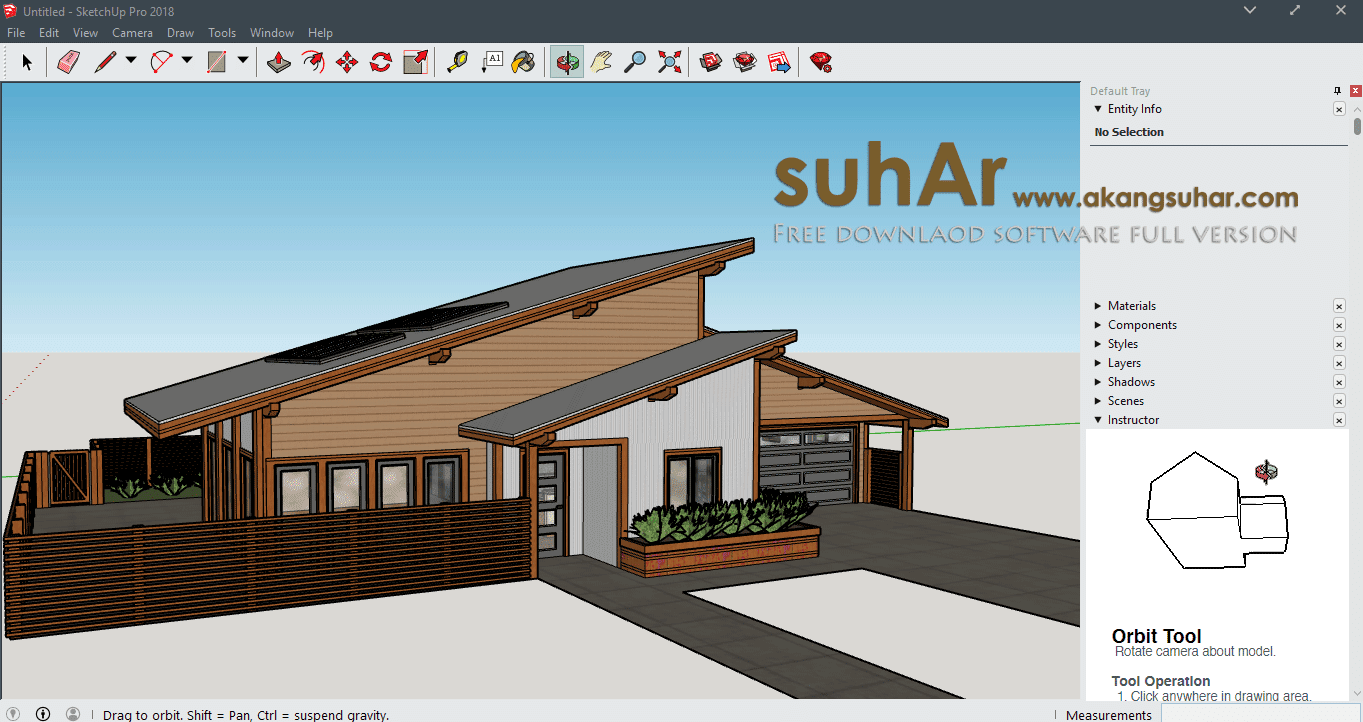Select the Scale tool
Screen dimensions: 1363x722
[x=415, y=62]
